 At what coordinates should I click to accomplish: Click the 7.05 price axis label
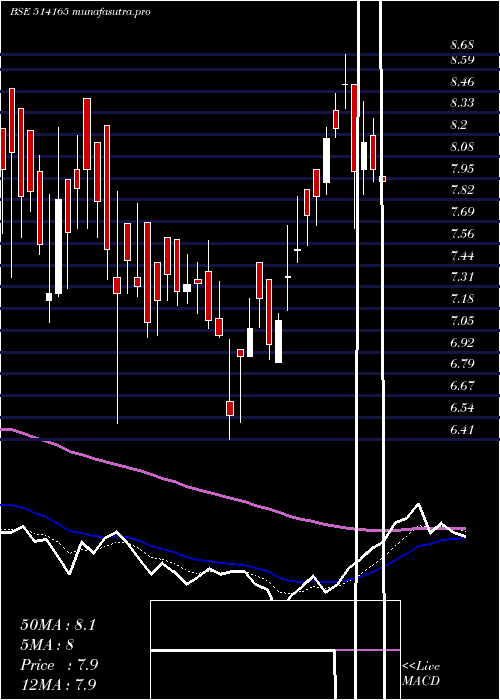[x=462, y=321]
